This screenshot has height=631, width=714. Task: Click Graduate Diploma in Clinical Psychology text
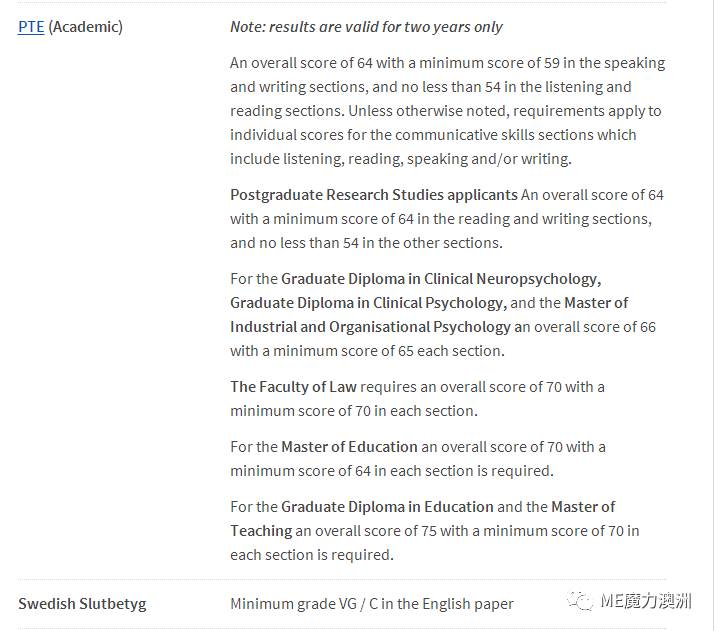click(368, 303)
